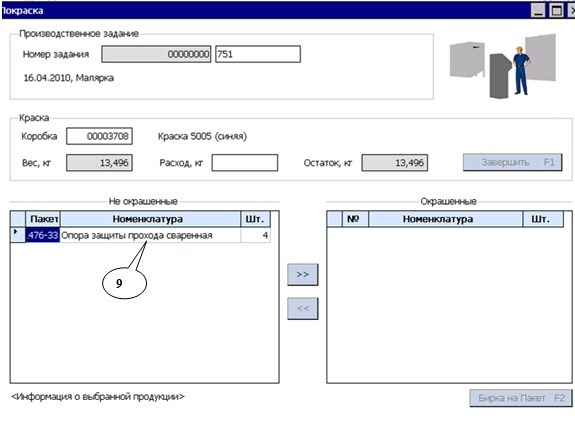Click the painter worker illustration
The width and height of the screenshot is (575, 421).
pos(521,71)
